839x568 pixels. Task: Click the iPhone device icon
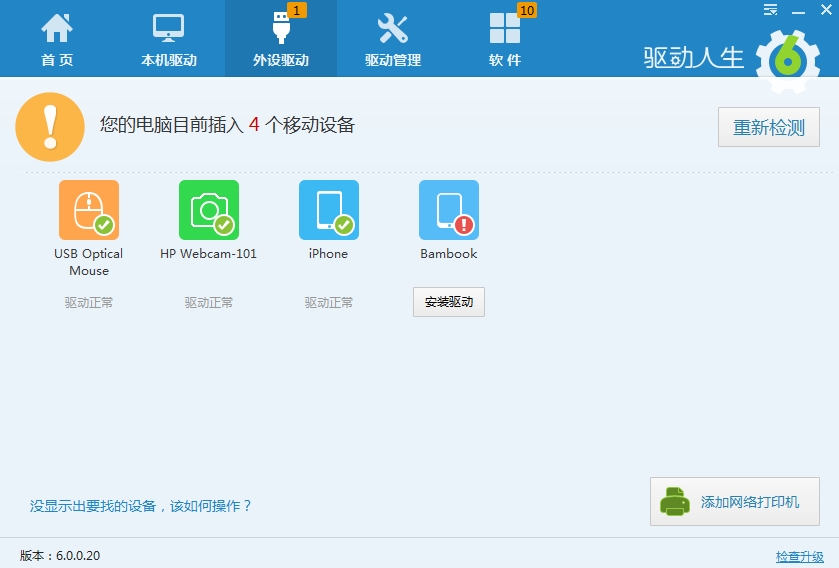[x=329, y=210]
